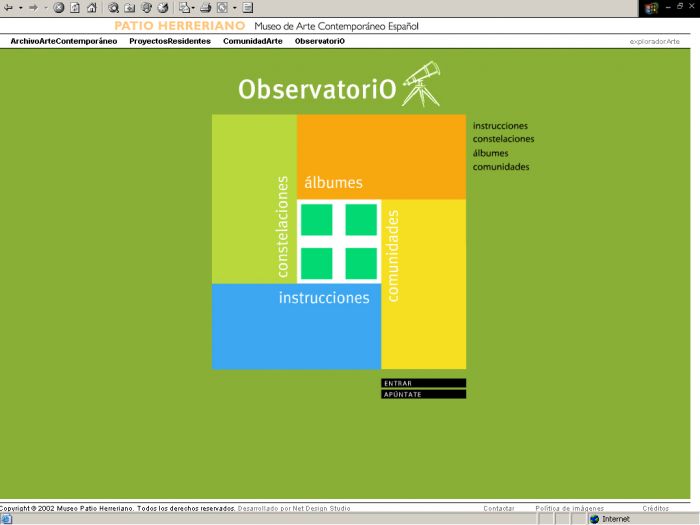
Task: Click the Mail toolbar icon
Action: [184, 8]
